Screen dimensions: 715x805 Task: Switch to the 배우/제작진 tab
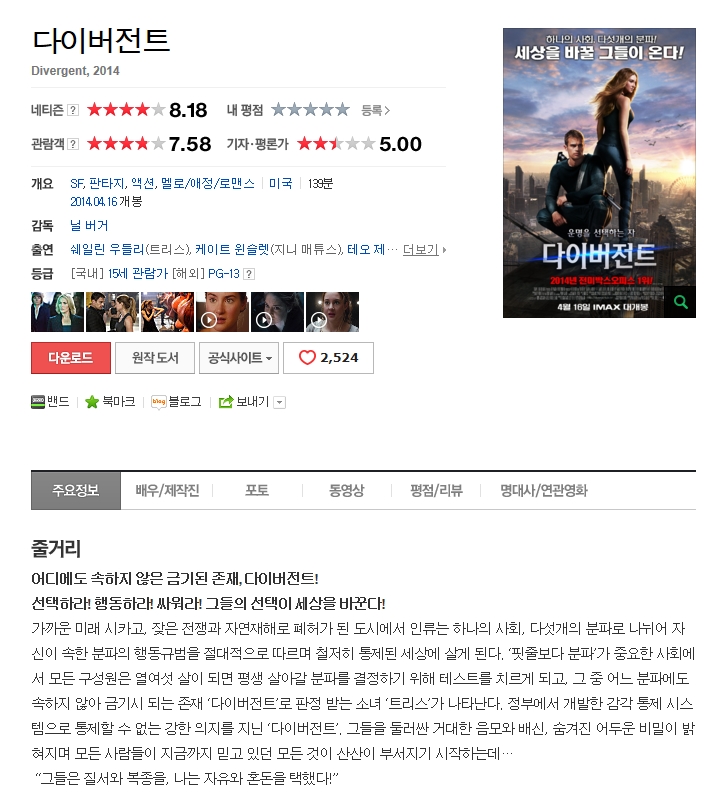(167, 490)
